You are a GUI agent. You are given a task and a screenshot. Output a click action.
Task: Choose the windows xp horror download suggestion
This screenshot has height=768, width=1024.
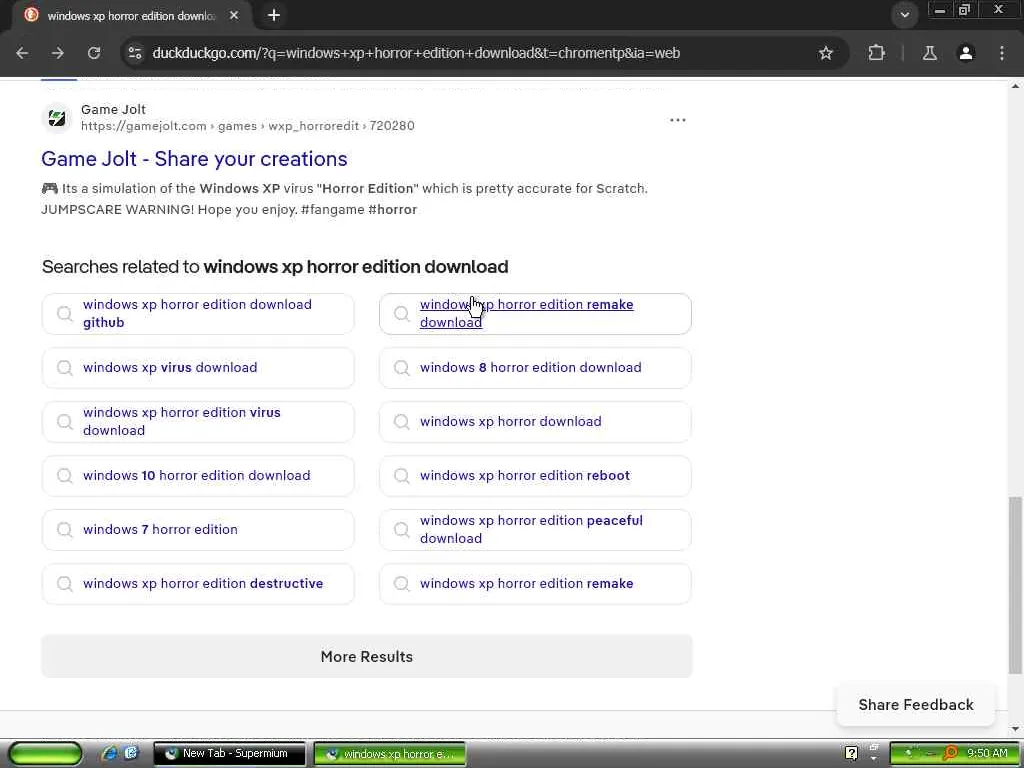coord(535,422)
